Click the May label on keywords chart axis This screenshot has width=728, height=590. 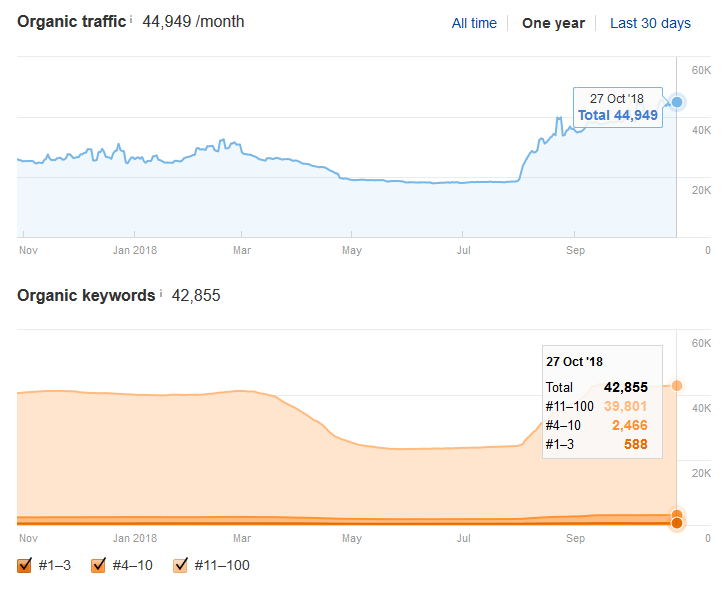pyautogui.click(x=351, y=537)
